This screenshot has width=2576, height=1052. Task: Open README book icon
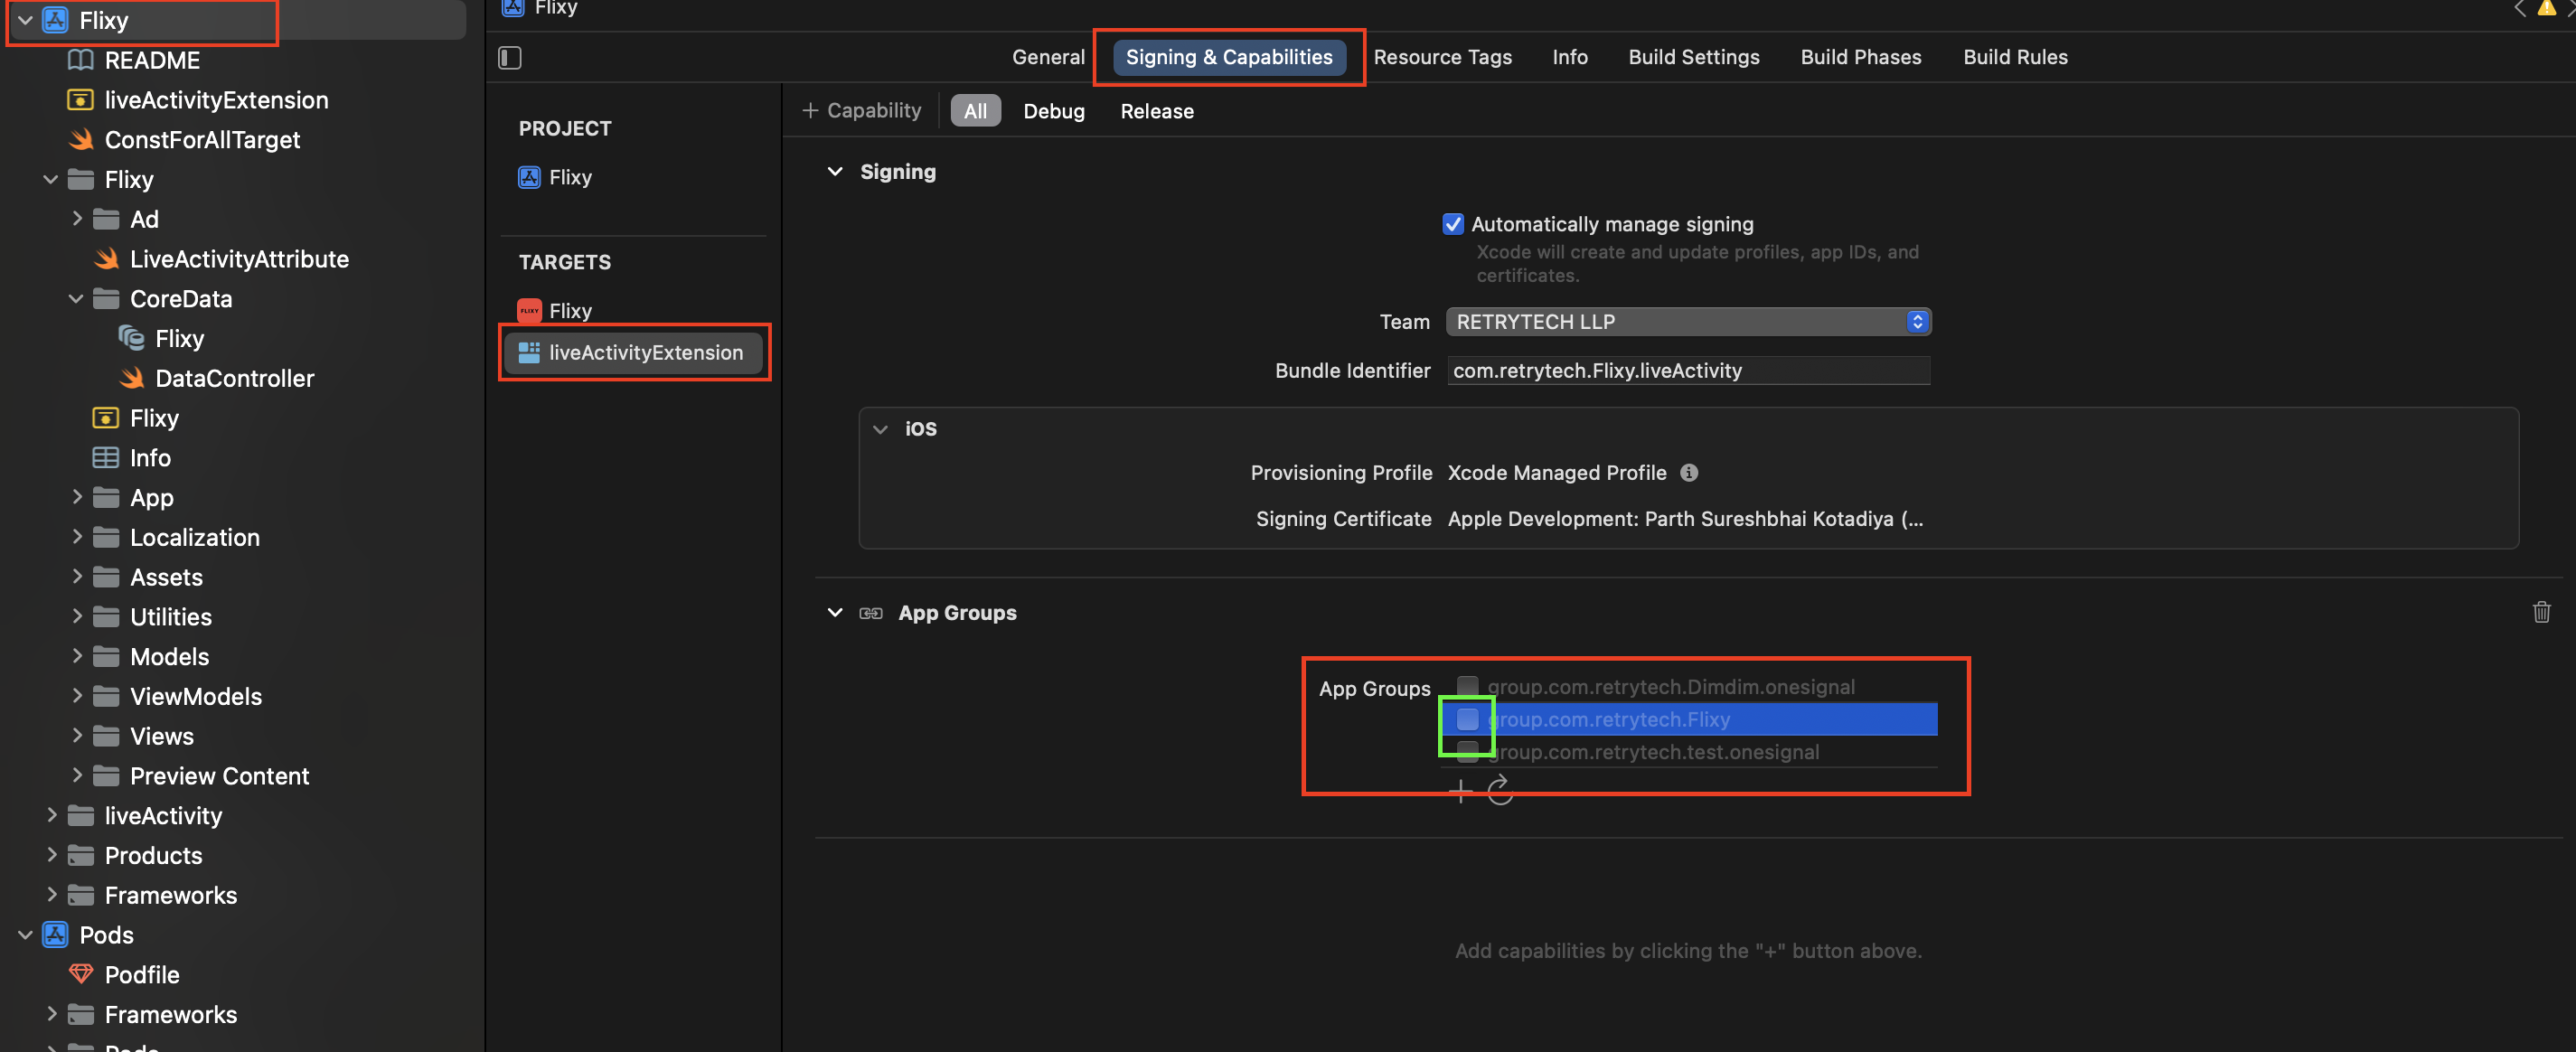coord(80,60)
